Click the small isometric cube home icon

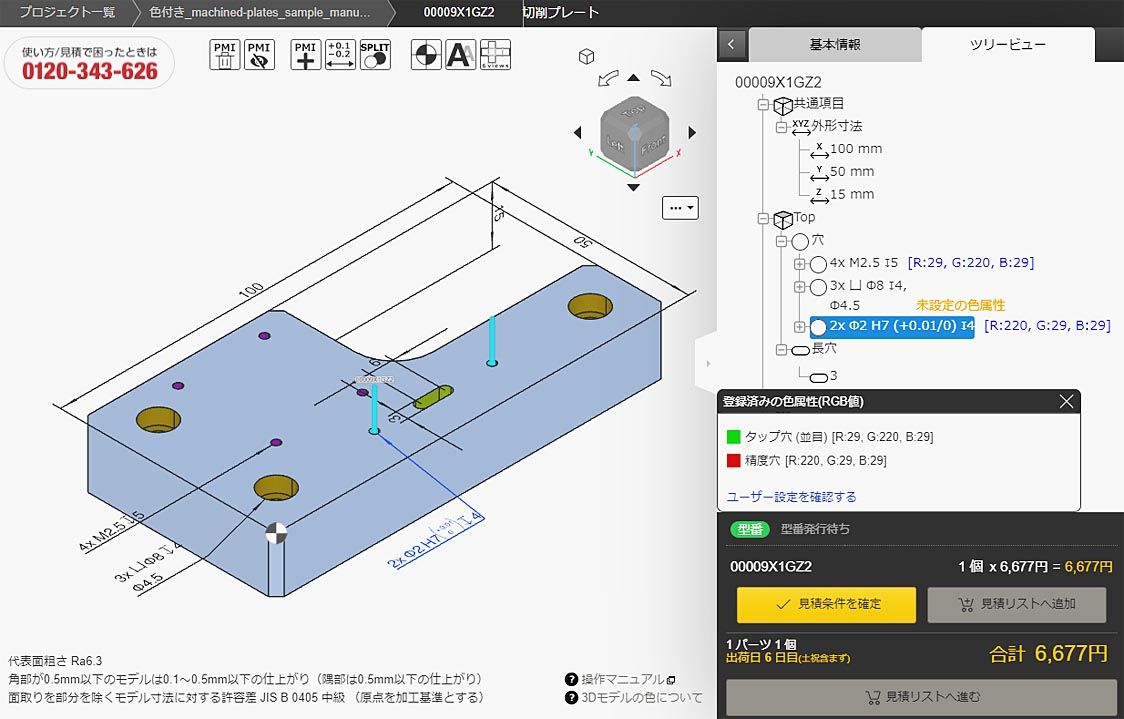[588, 55]
